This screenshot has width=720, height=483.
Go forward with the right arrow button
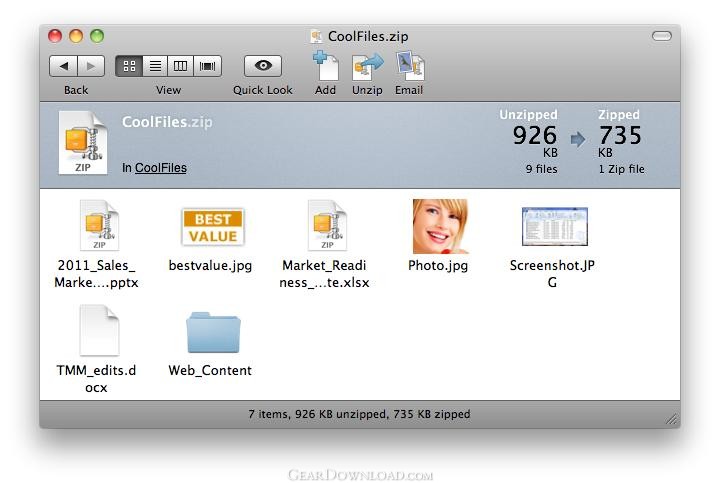click(91, 66)
